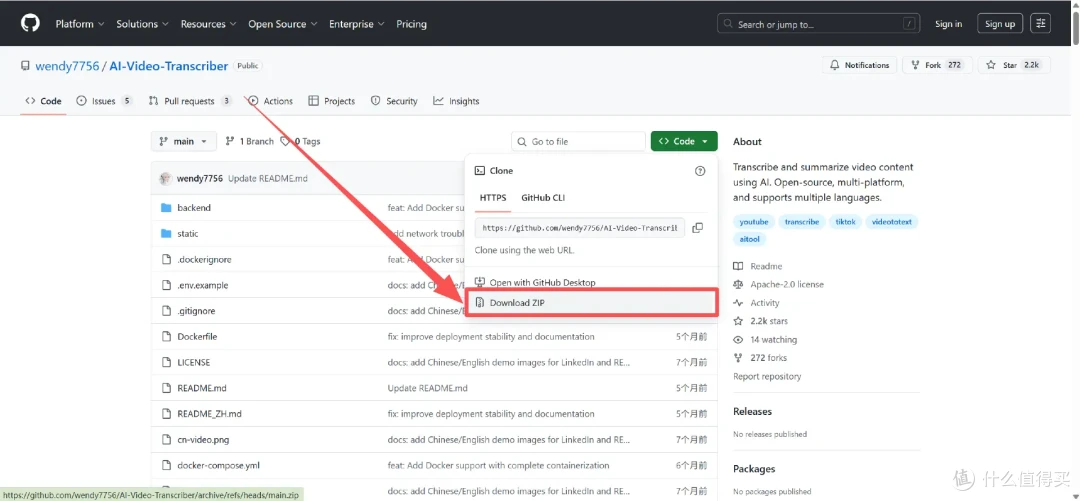
Task: Expand the Resources navigation menu
Action: tap(209, 23)
